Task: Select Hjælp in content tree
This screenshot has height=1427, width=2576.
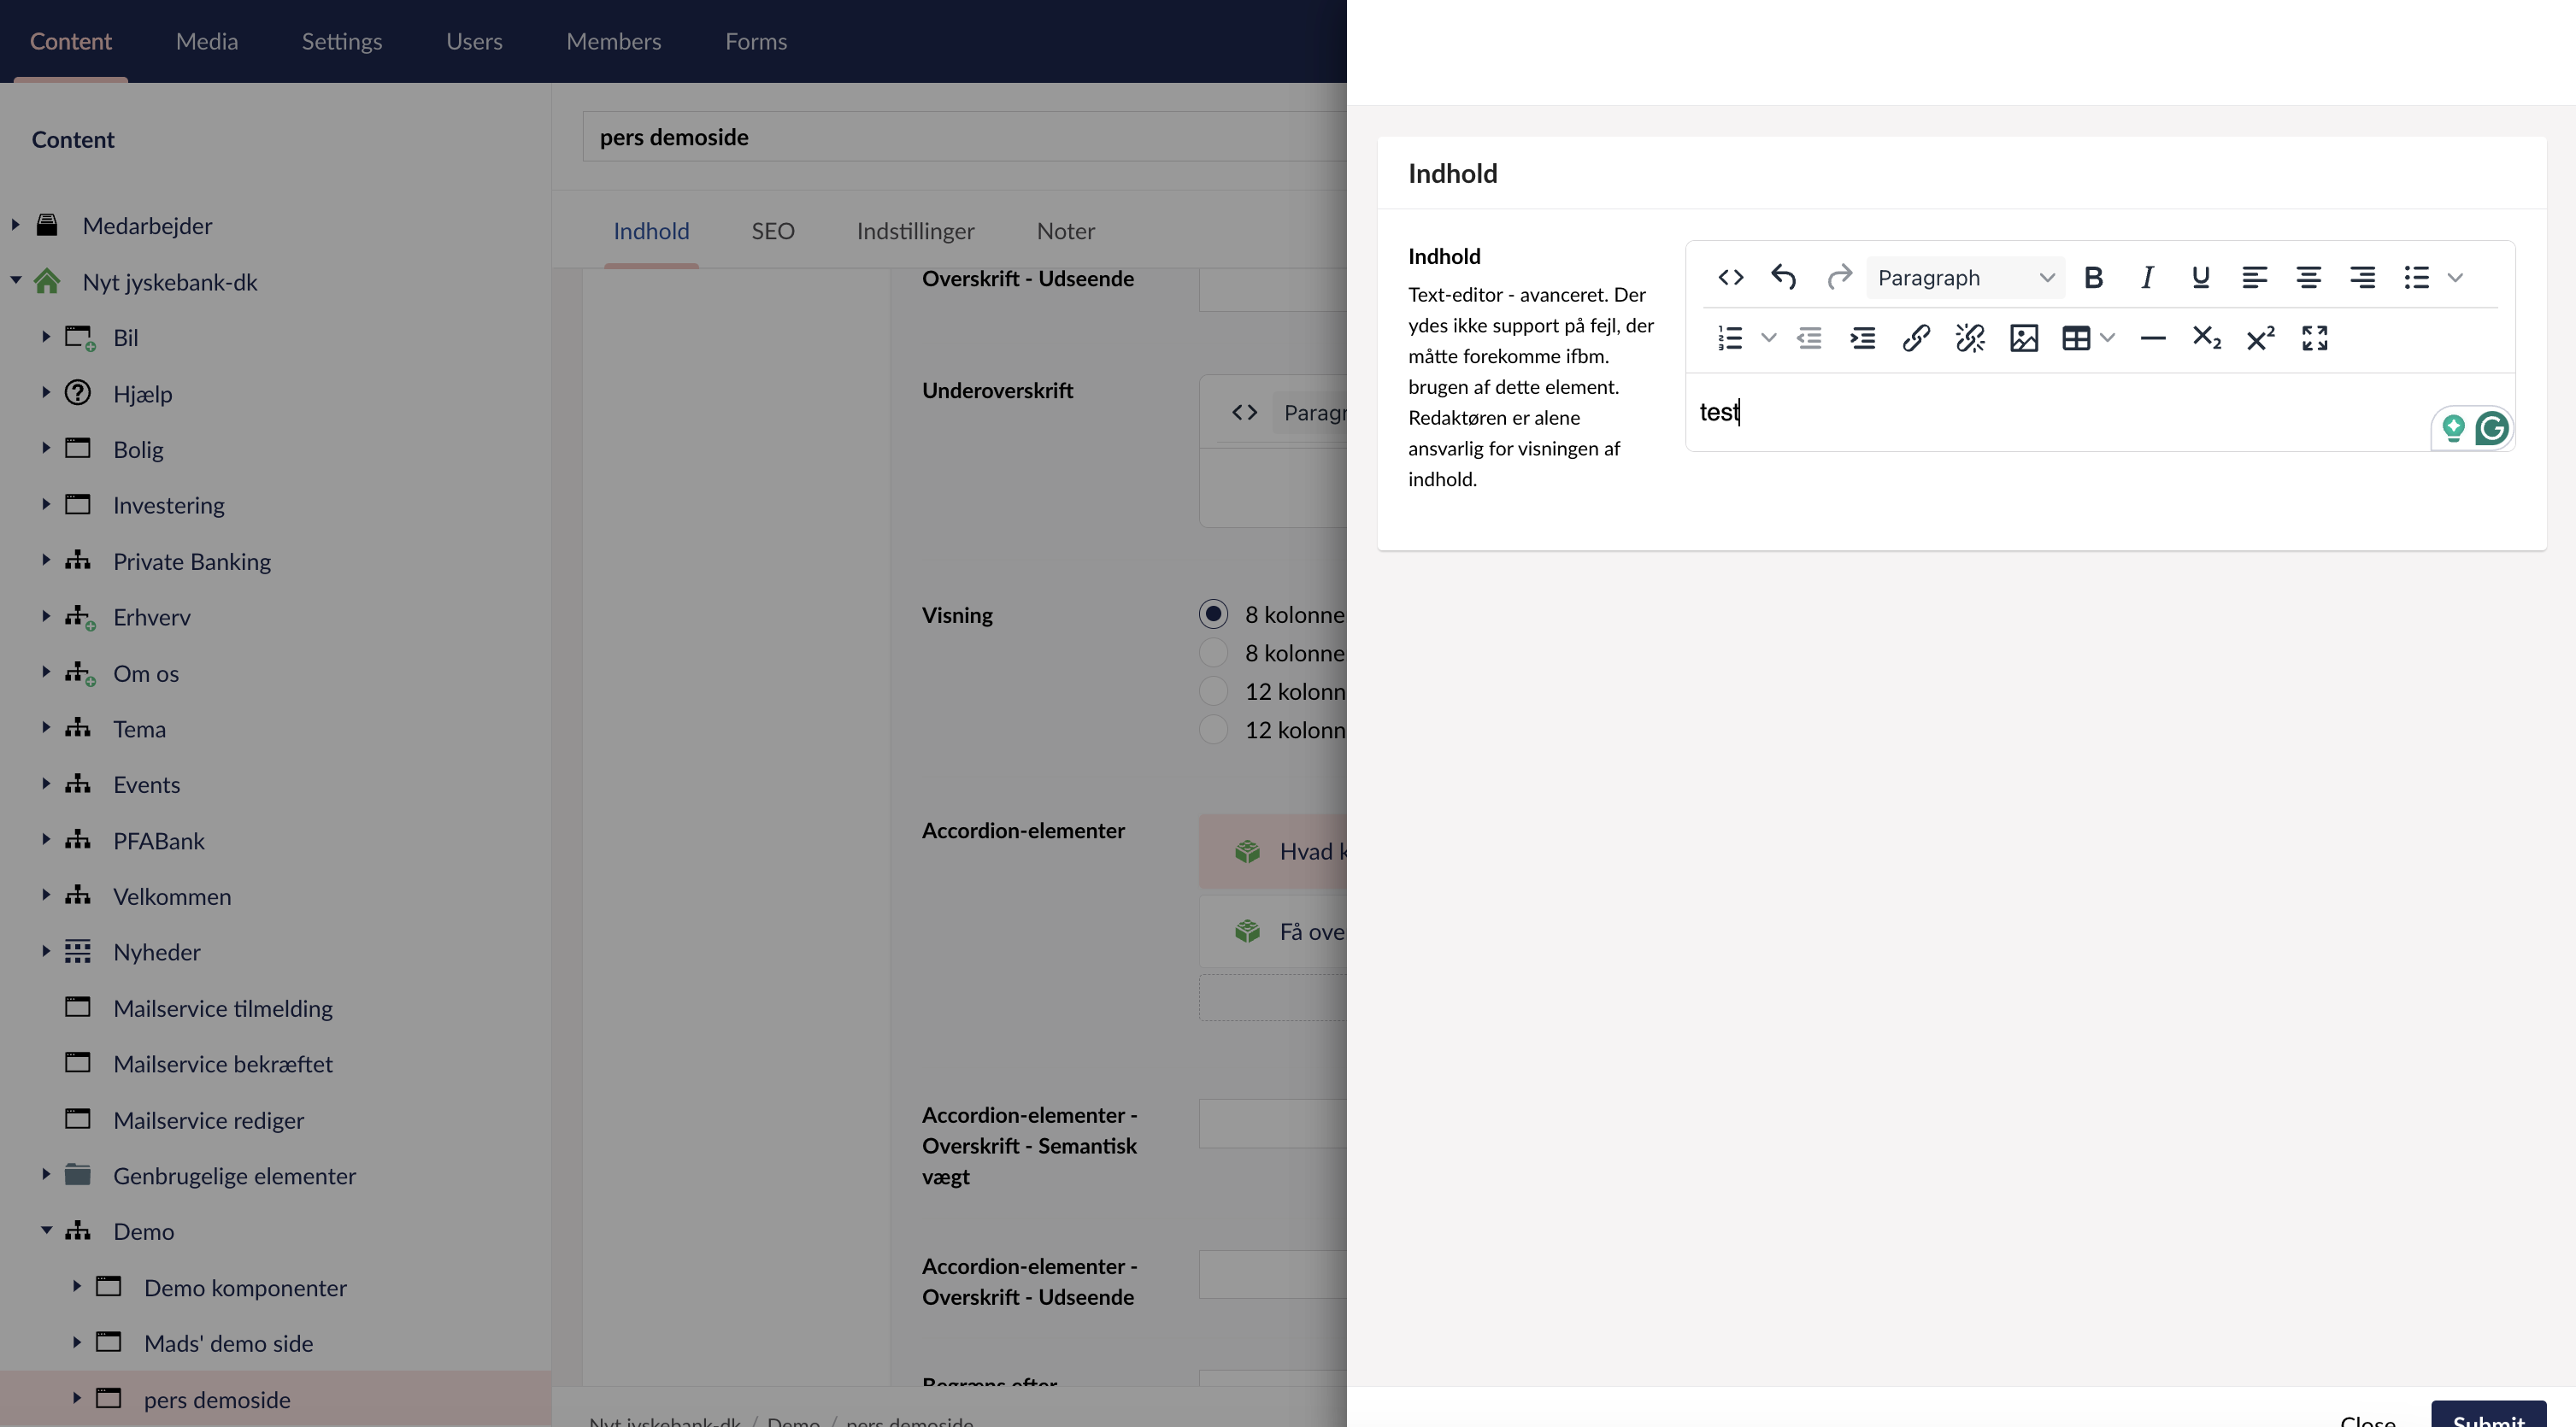Action: (x=142, y=393)
